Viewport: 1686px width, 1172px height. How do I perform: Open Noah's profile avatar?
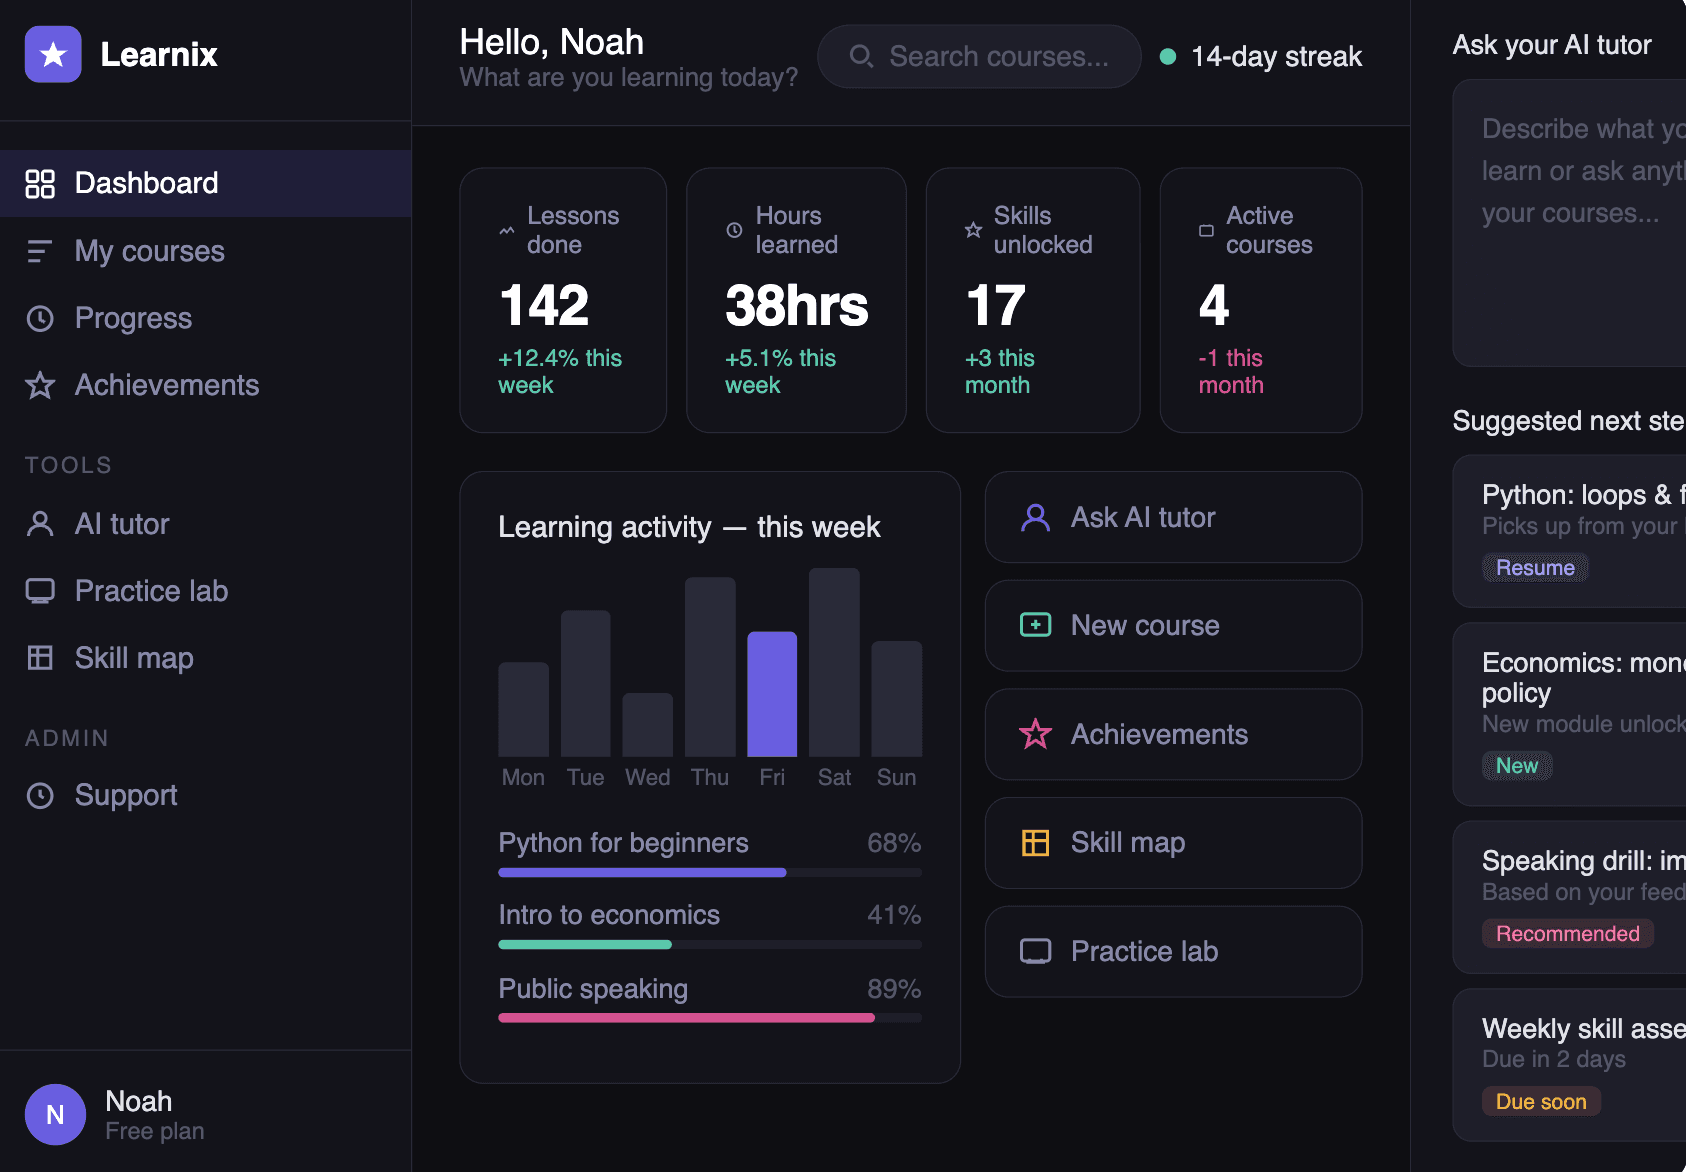click(x=55, y=1114)
